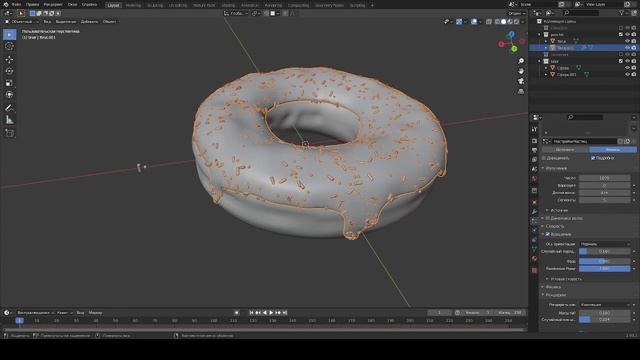The image size is (640, 360).
Task: Expand the Скорость (Velocity) panel
Action: click(x=555, y=226)
